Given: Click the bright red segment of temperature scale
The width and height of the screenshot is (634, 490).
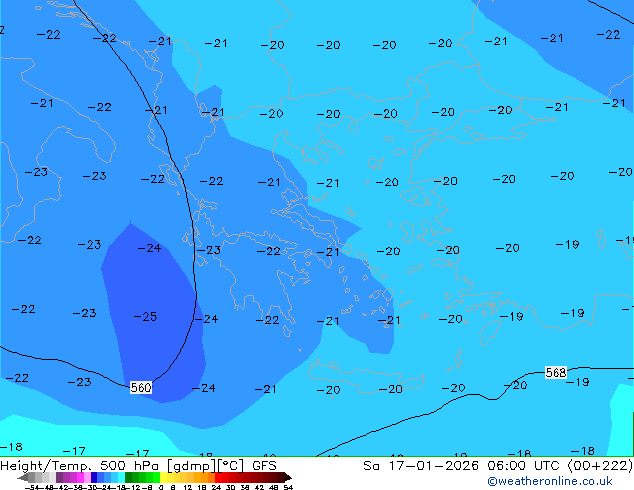Looking at the screenshot, I should point(218,477).
